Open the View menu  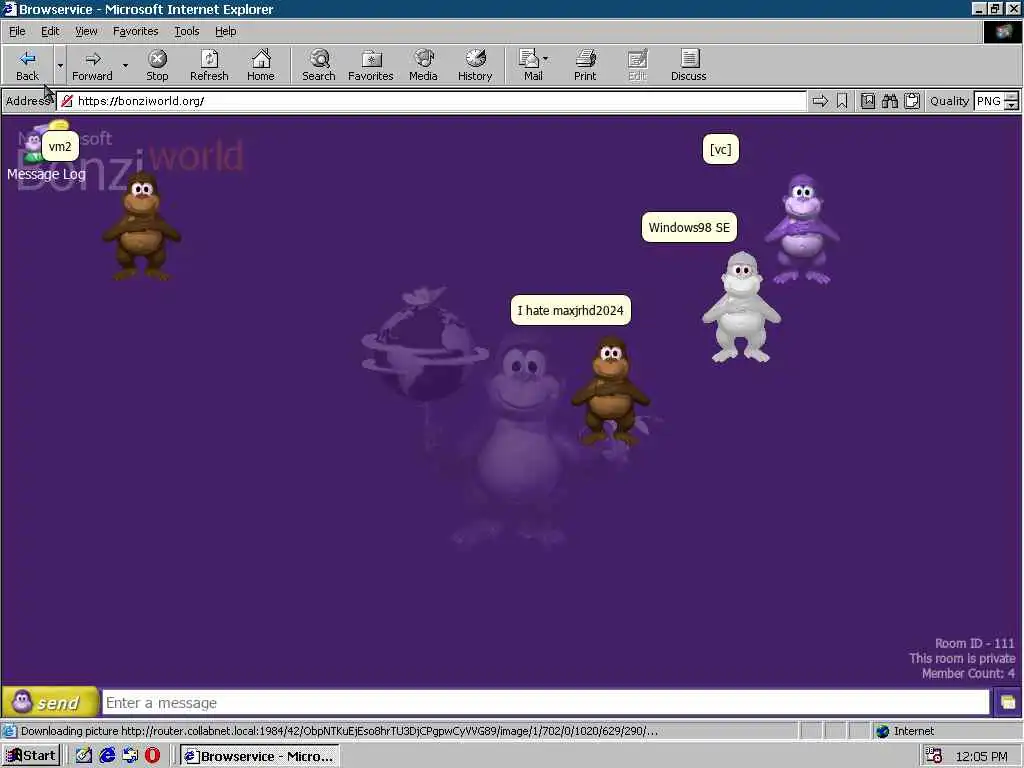click(x=86, y=31)
